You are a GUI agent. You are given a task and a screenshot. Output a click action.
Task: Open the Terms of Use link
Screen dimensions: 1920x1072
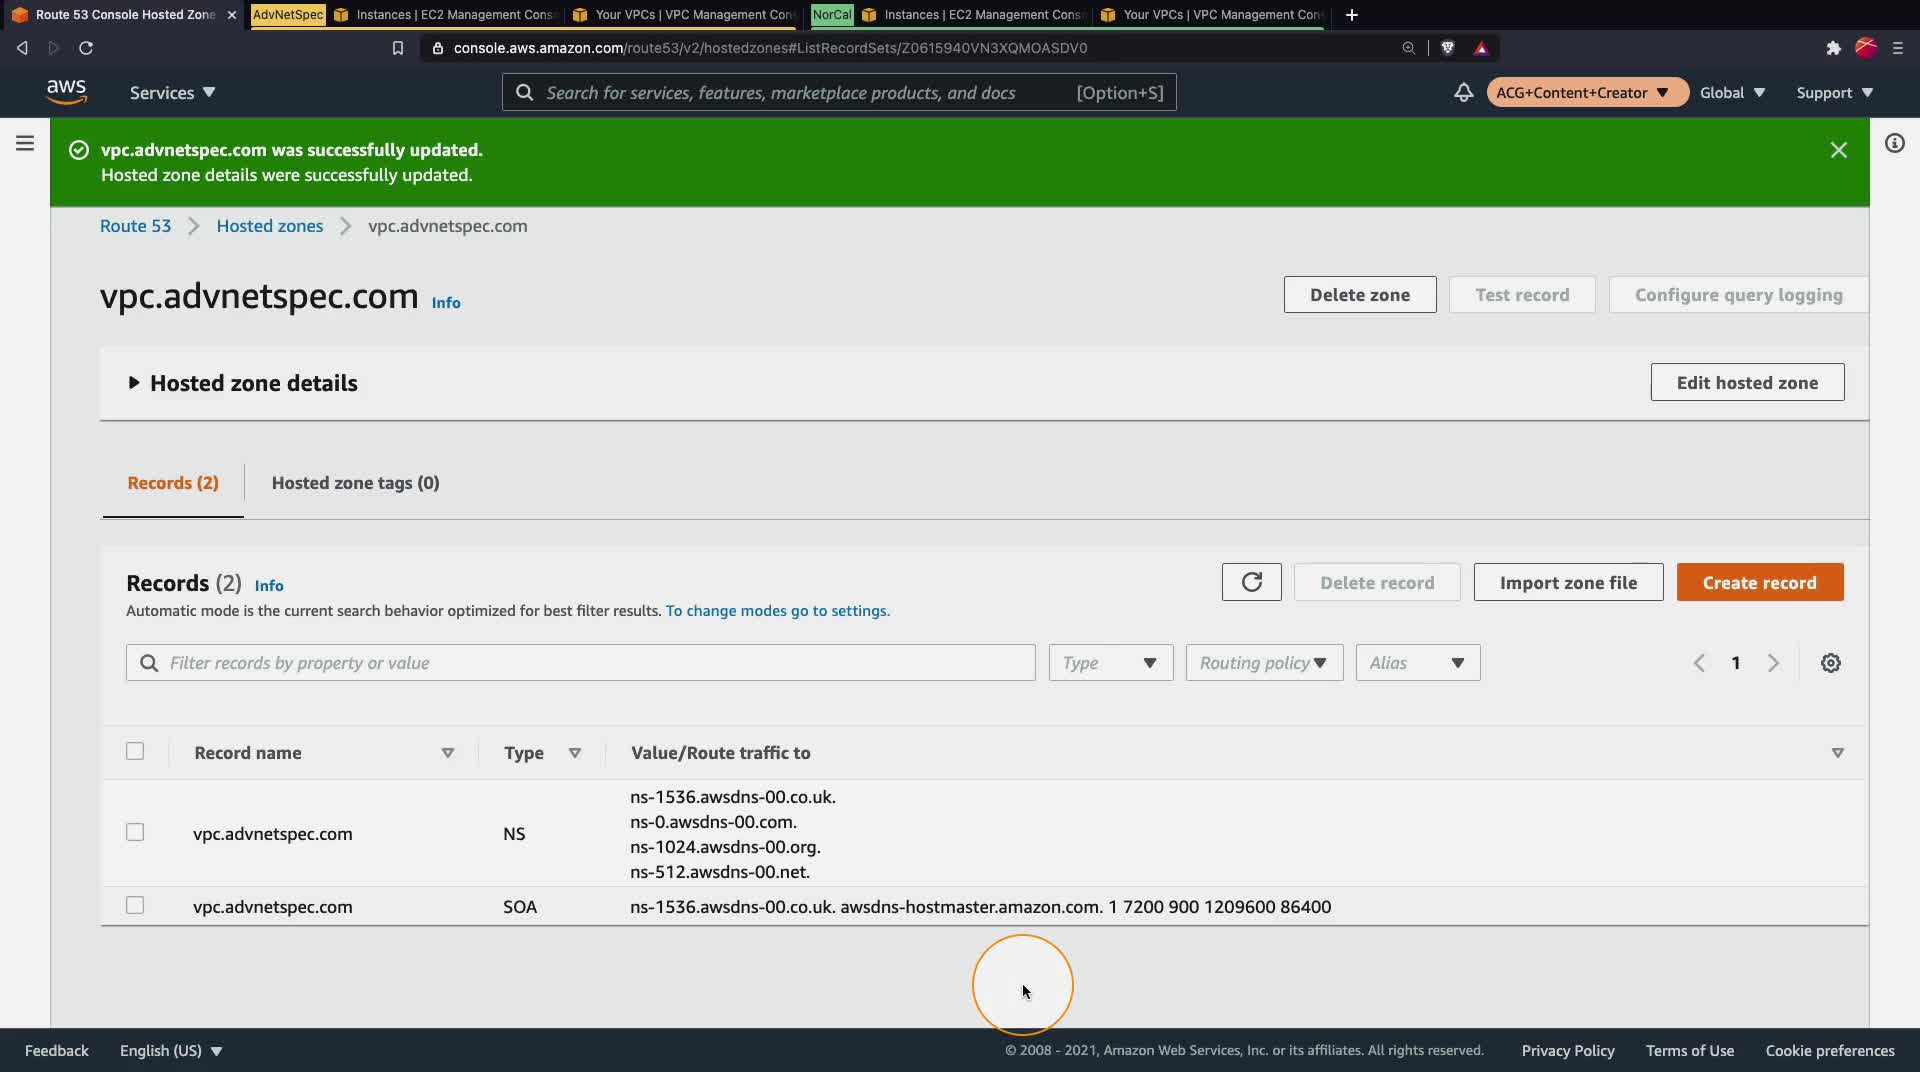point(1689,1051)
